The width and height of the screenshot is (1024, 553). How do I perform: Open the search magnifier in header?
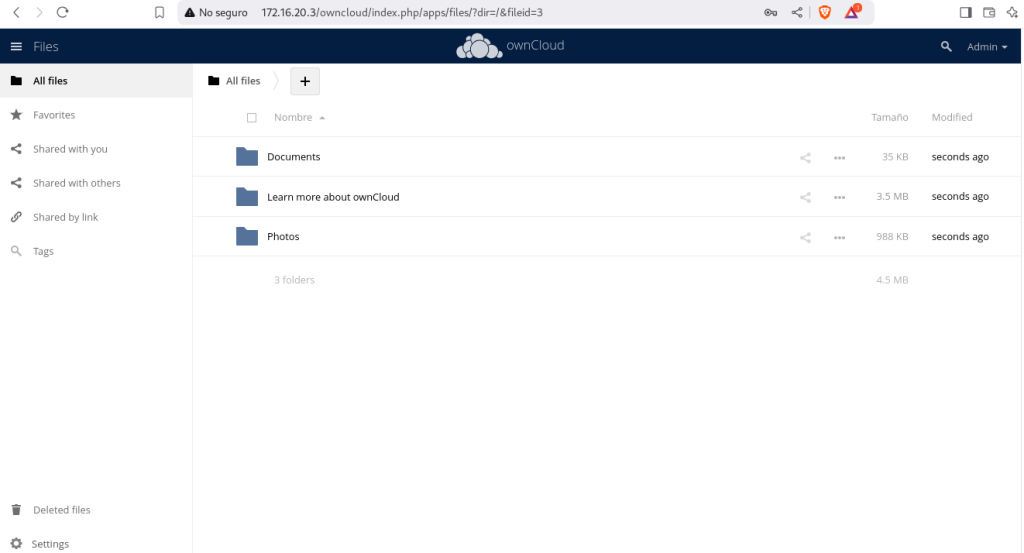[x=946, y=46]
